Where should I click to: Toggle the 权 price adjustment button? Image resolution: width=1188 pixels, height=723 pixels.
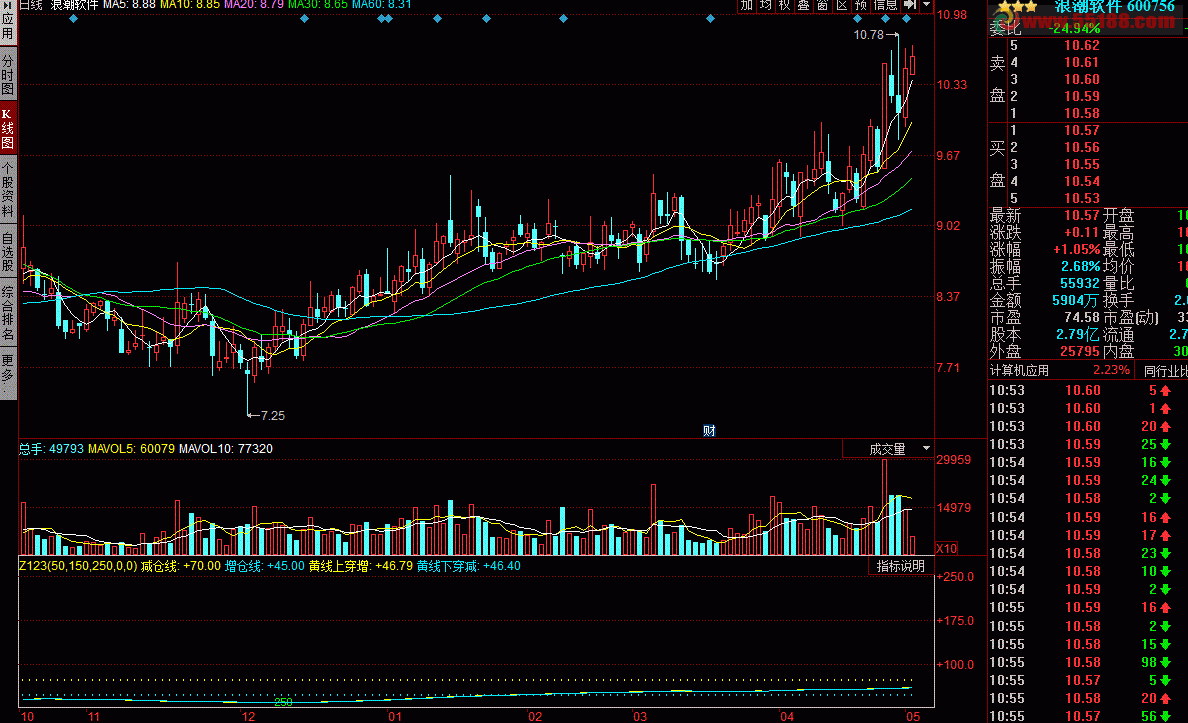click(x=785, y=5)
